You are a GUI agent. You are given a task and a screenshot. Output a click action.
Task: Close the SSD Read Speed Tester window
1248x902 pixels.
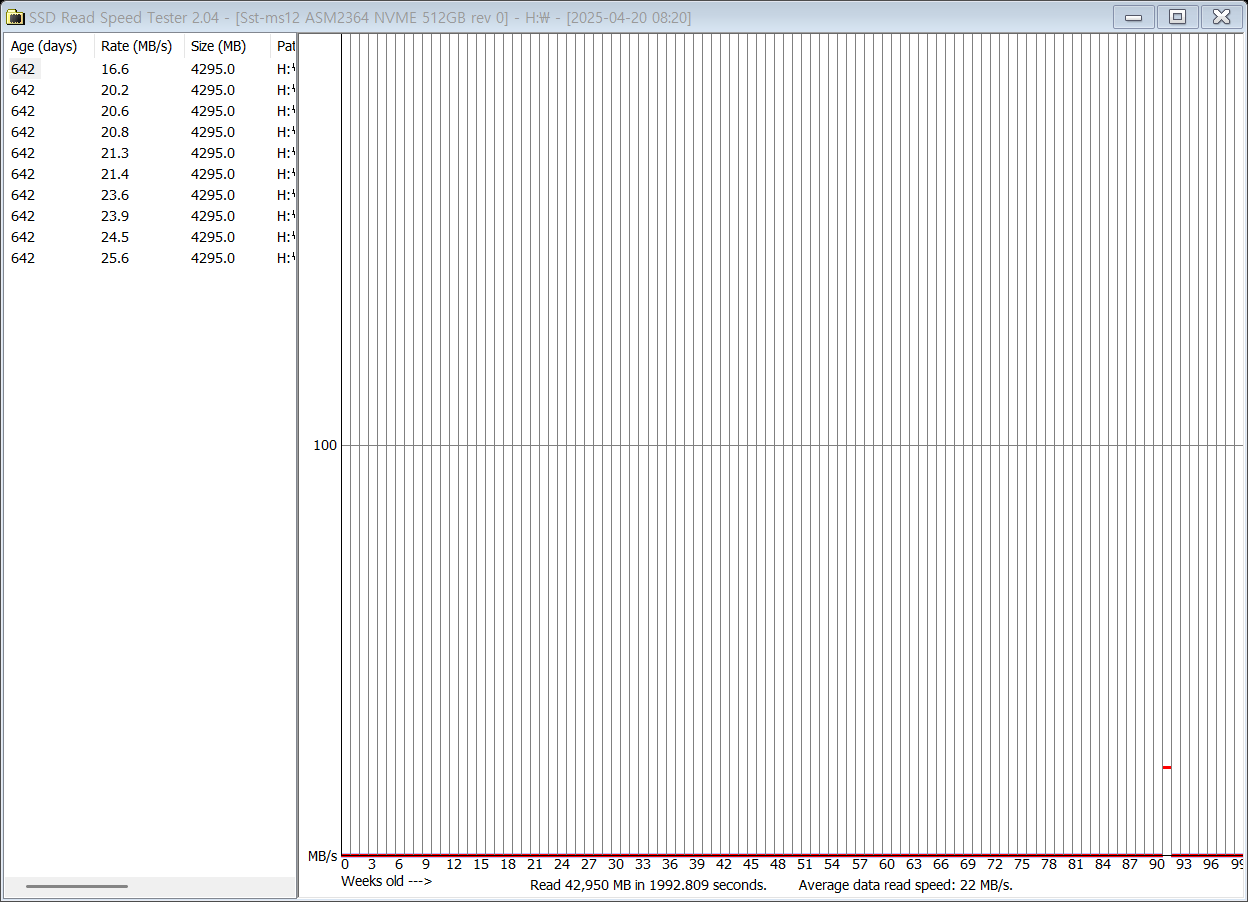tap(1221, 17)
